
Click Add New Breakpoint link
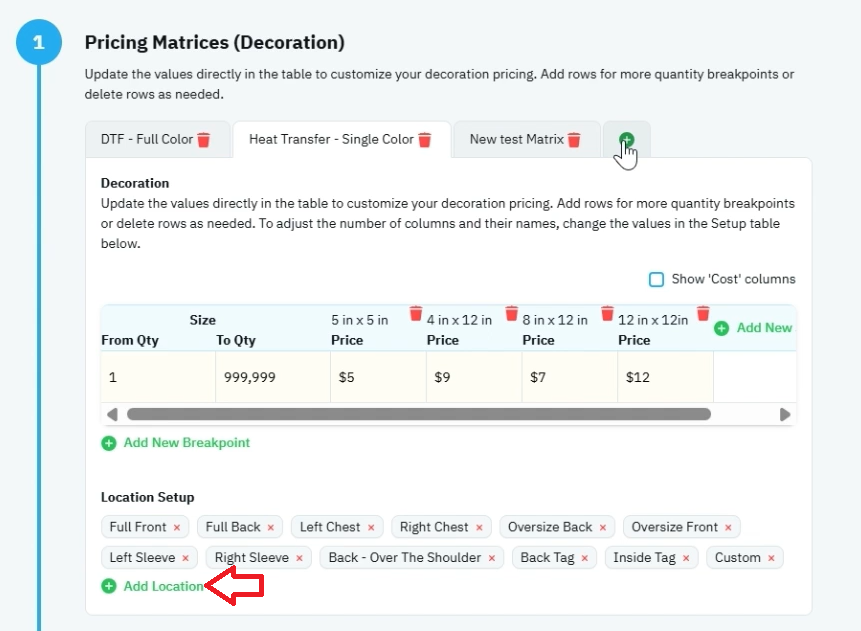point(187,443)
